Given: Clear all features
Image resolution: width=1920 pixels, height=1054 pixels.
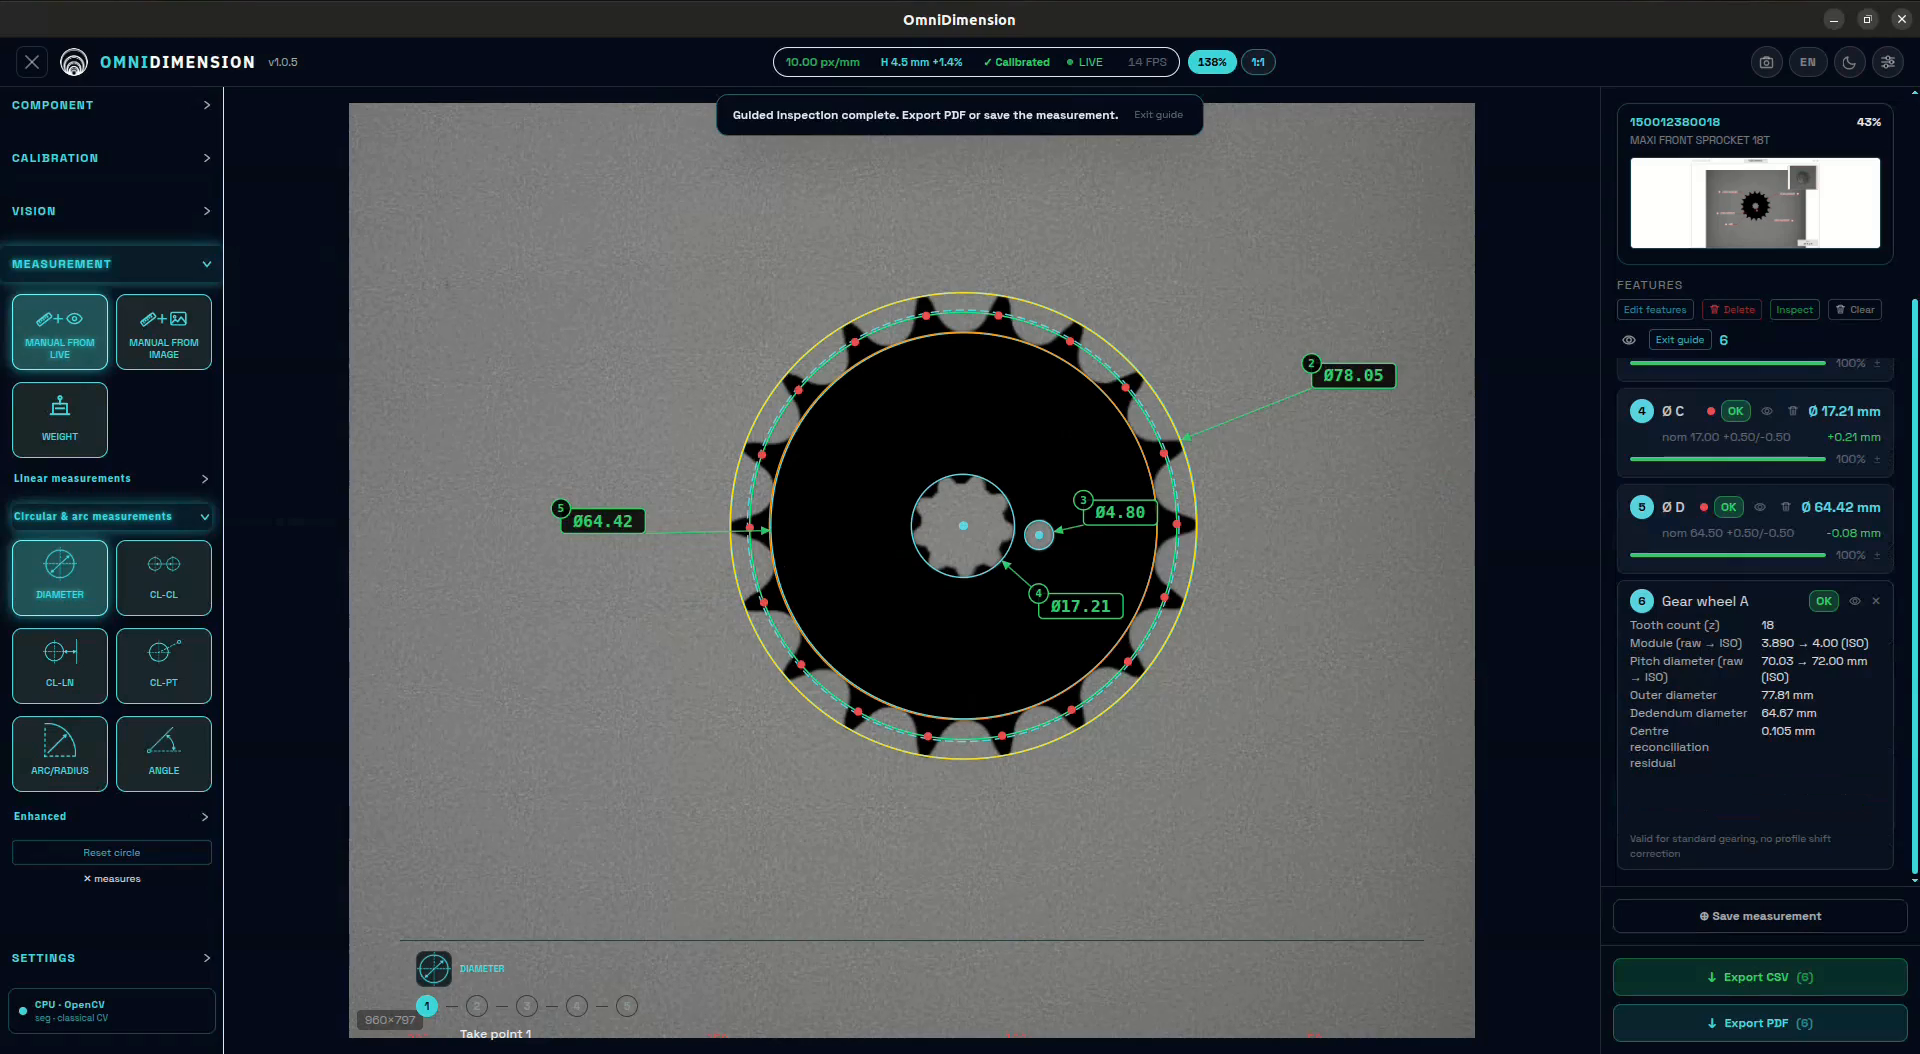Looking at the screenshot, I should pyautogui.click(x=1855, y=310).
